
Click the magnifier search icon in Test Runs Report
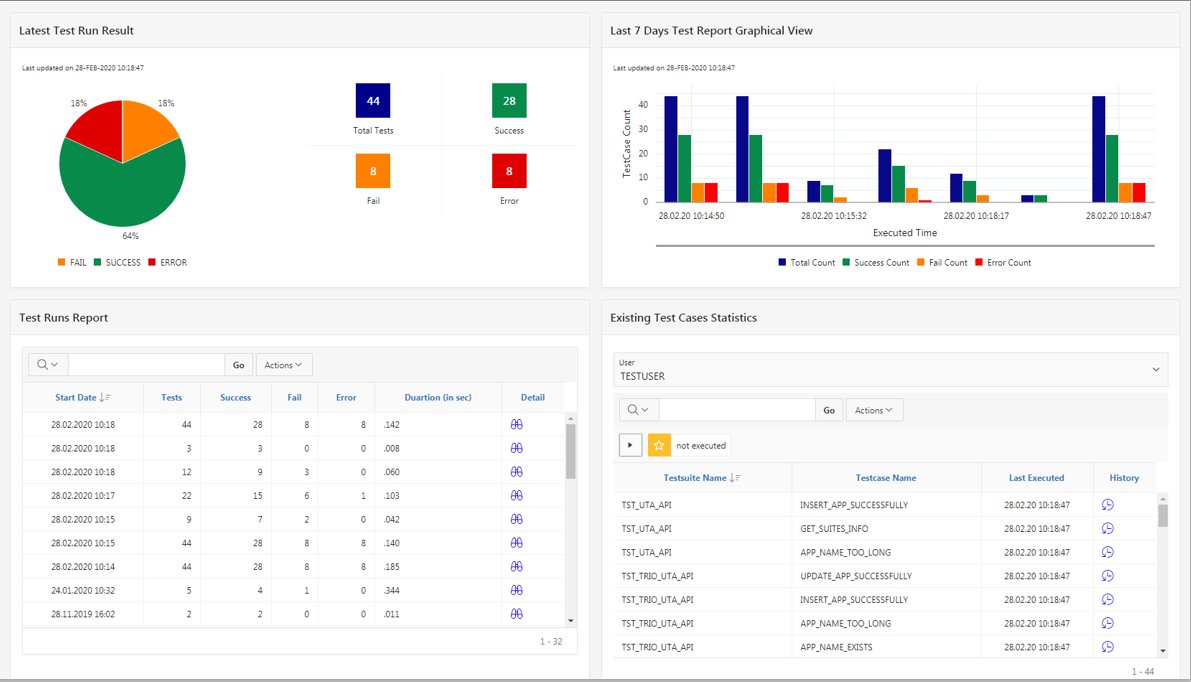tap(40, 364)
